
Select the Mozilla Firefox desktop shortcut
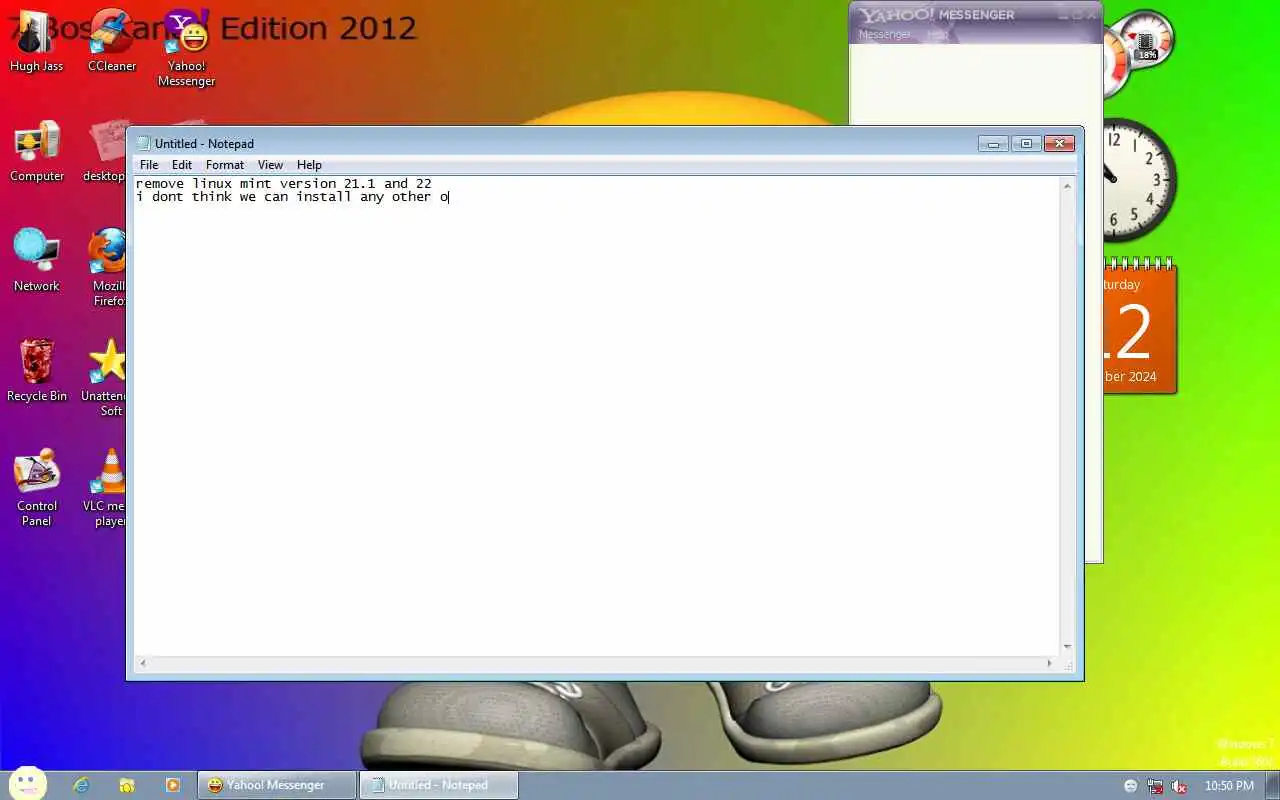(x=108, y=267)
